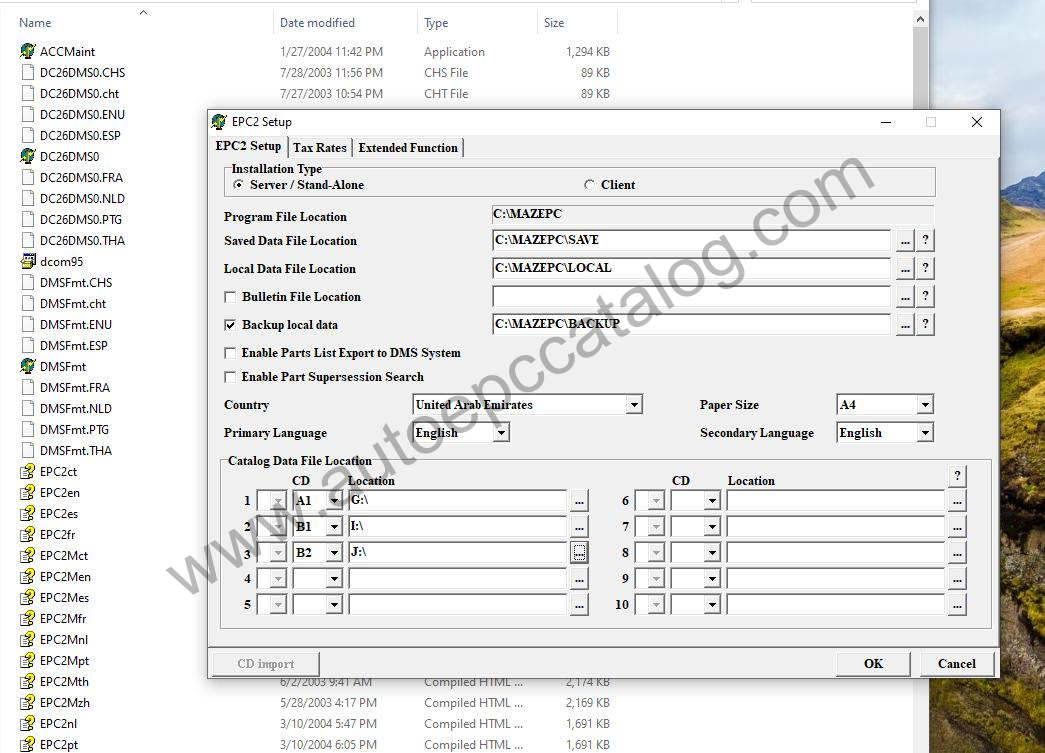The height and width of the screenshot is (753, 1045).
Task: Sort files by Size column header
Action: pyautogui.click(x=554, y=23)
